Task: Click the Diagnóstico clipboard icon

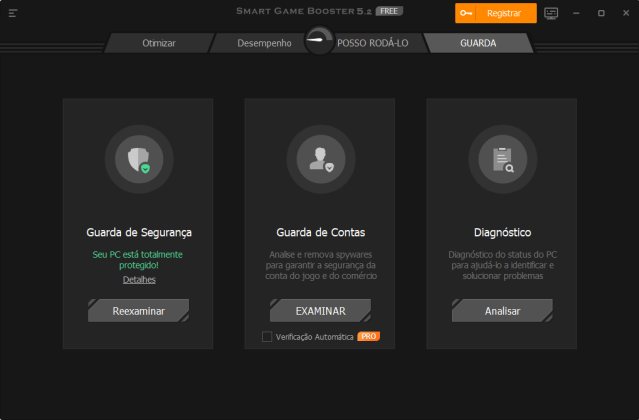Action: 502,159
